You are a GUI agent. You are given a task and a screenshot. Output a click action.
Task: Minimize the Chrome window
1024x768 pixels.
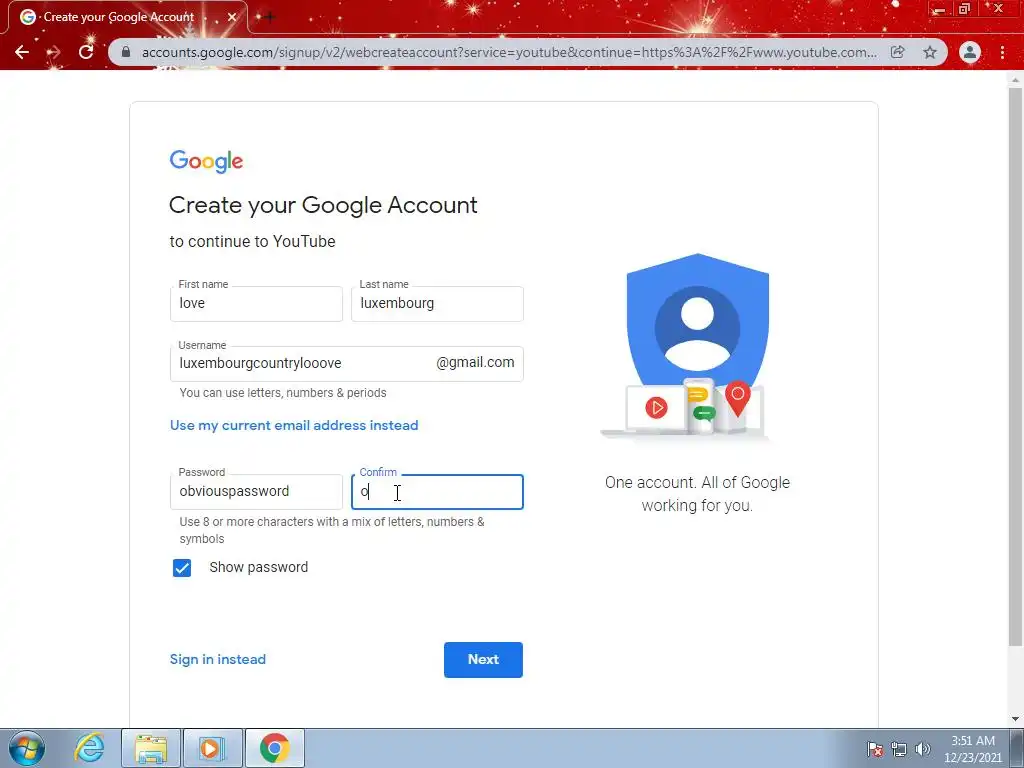(940, 9)
